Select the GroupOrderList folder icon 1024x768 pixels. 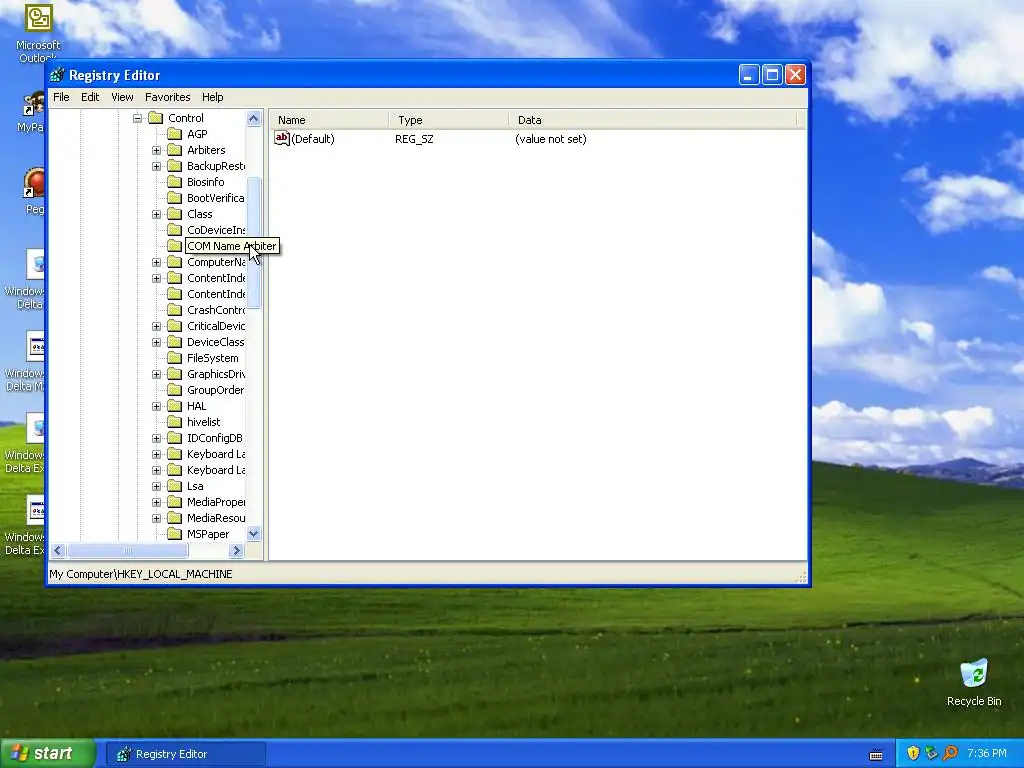[174, 390]
